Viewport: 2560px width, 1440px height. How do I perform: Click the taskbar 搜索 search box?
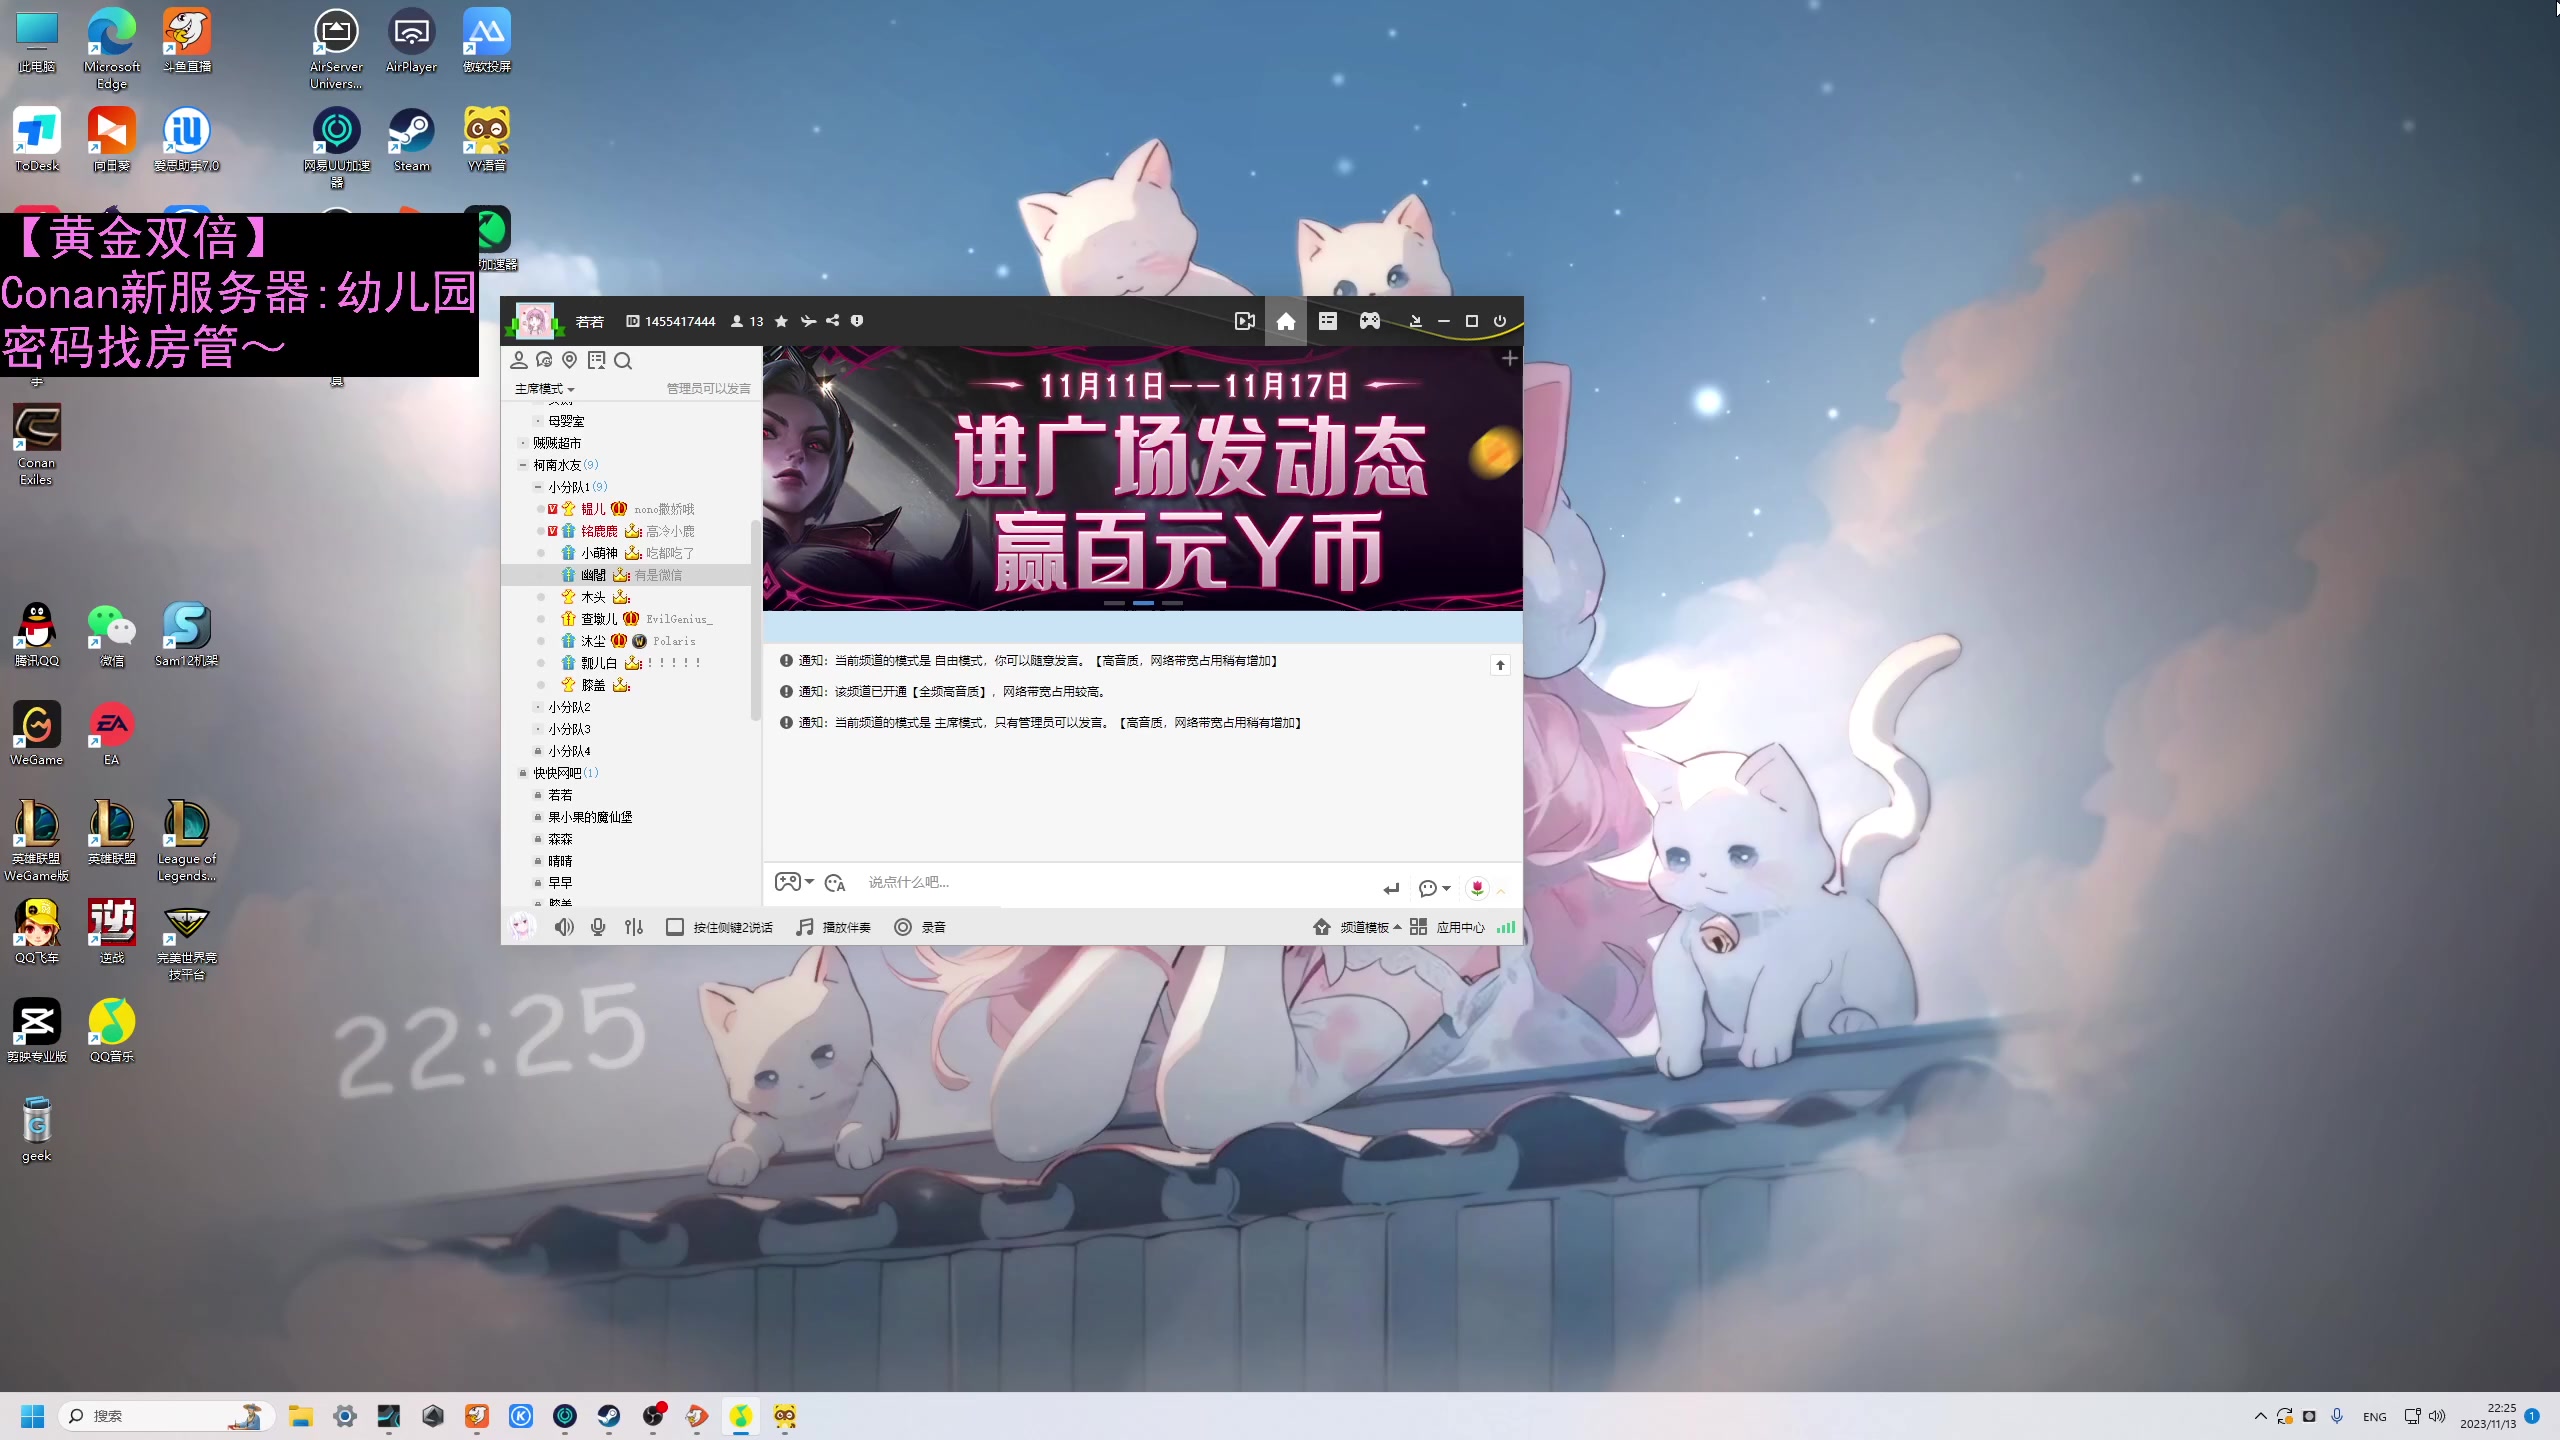(167, 1416)
